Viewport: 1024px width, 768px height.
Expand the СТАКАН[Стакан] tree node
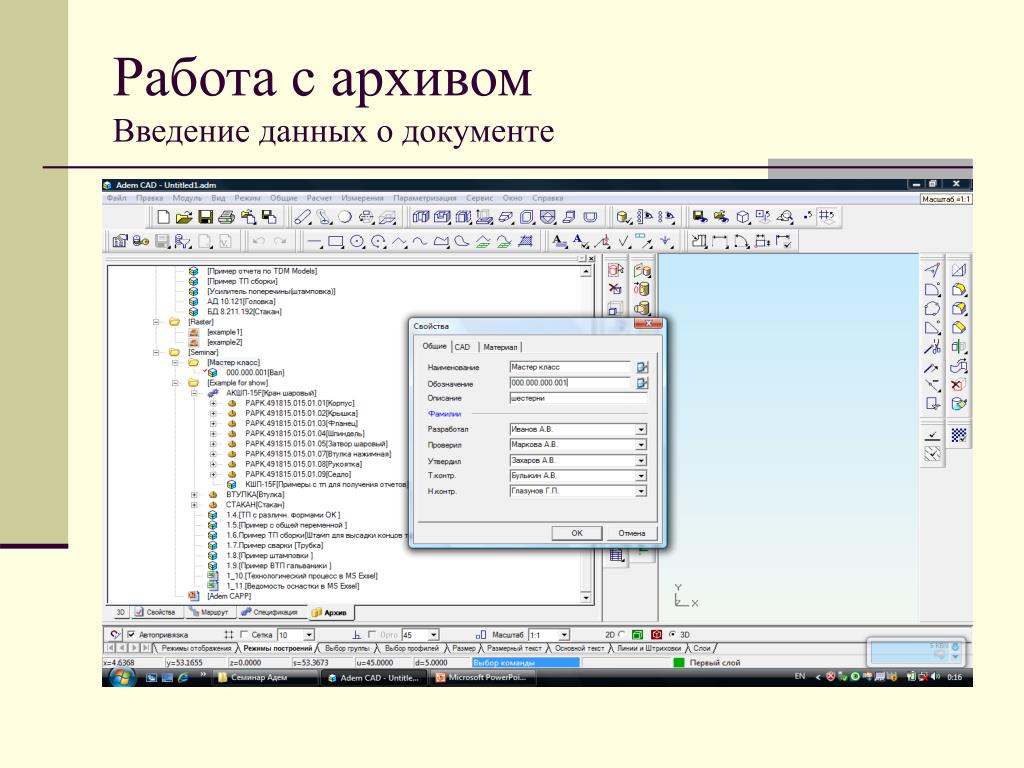click(194, 505)
